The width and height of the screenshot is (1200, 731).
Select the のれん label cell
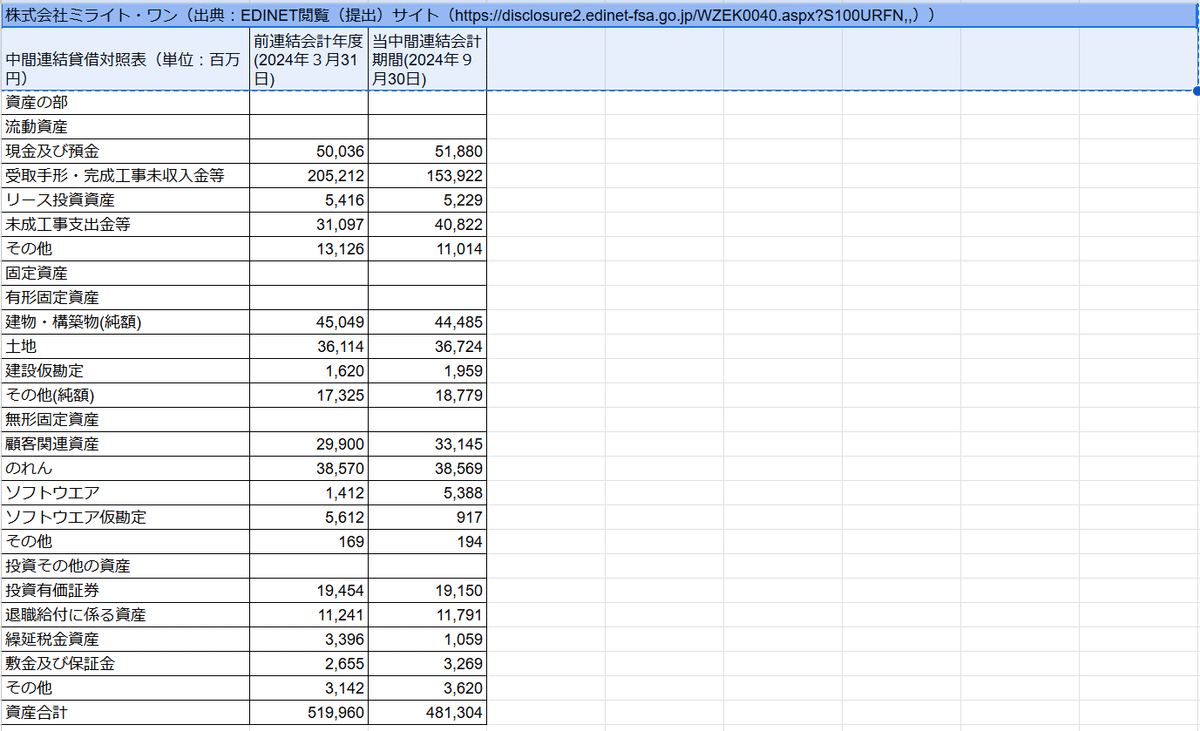[x=126, y=468]
